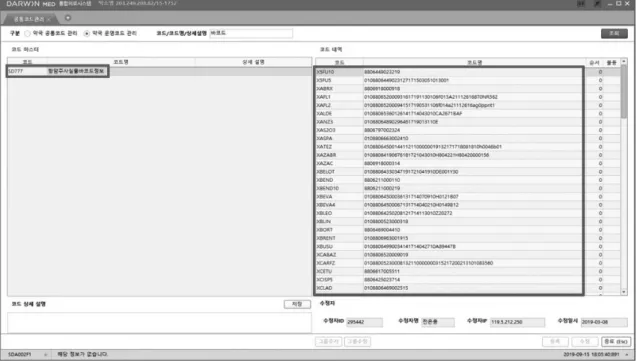
Task: Click the status bar arrow at far right
Action: [x=627, y=355]
